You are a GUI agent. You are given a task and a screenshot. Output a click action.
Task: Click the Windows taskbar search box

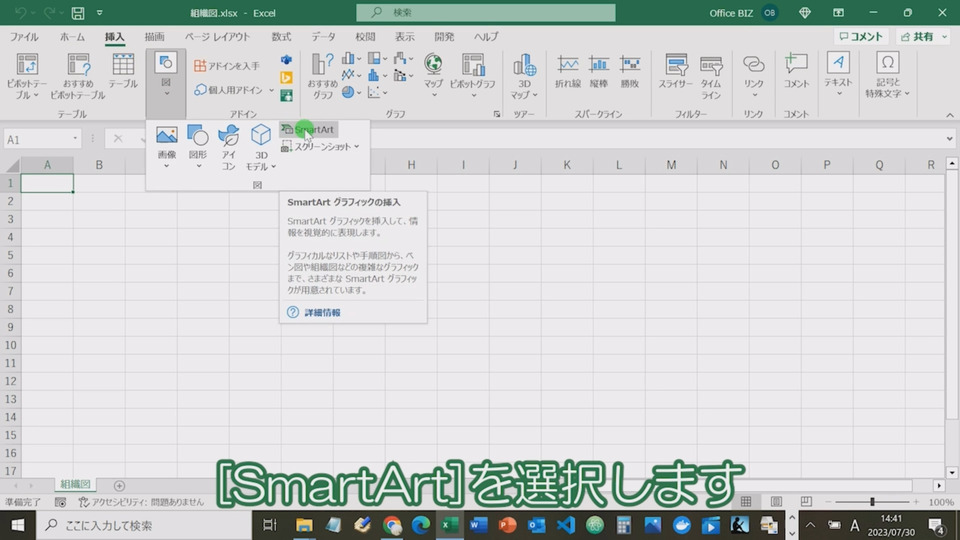tap(144, 525)
